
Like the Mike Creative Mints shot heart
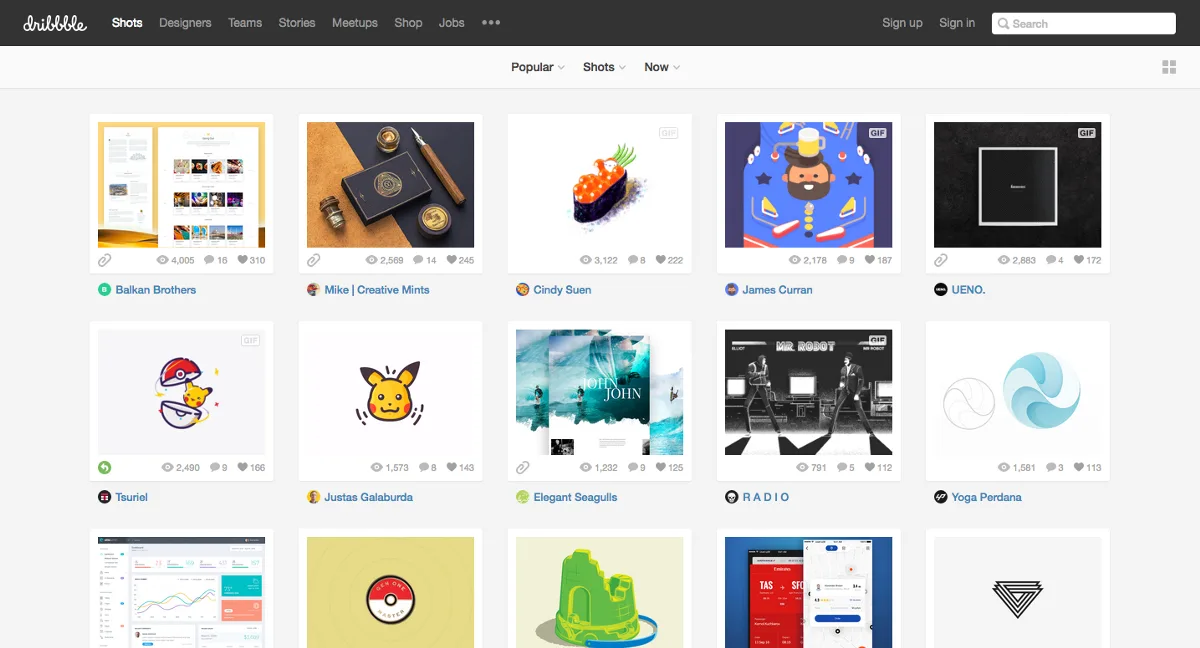pyautogui.click(x=451, y=260)
